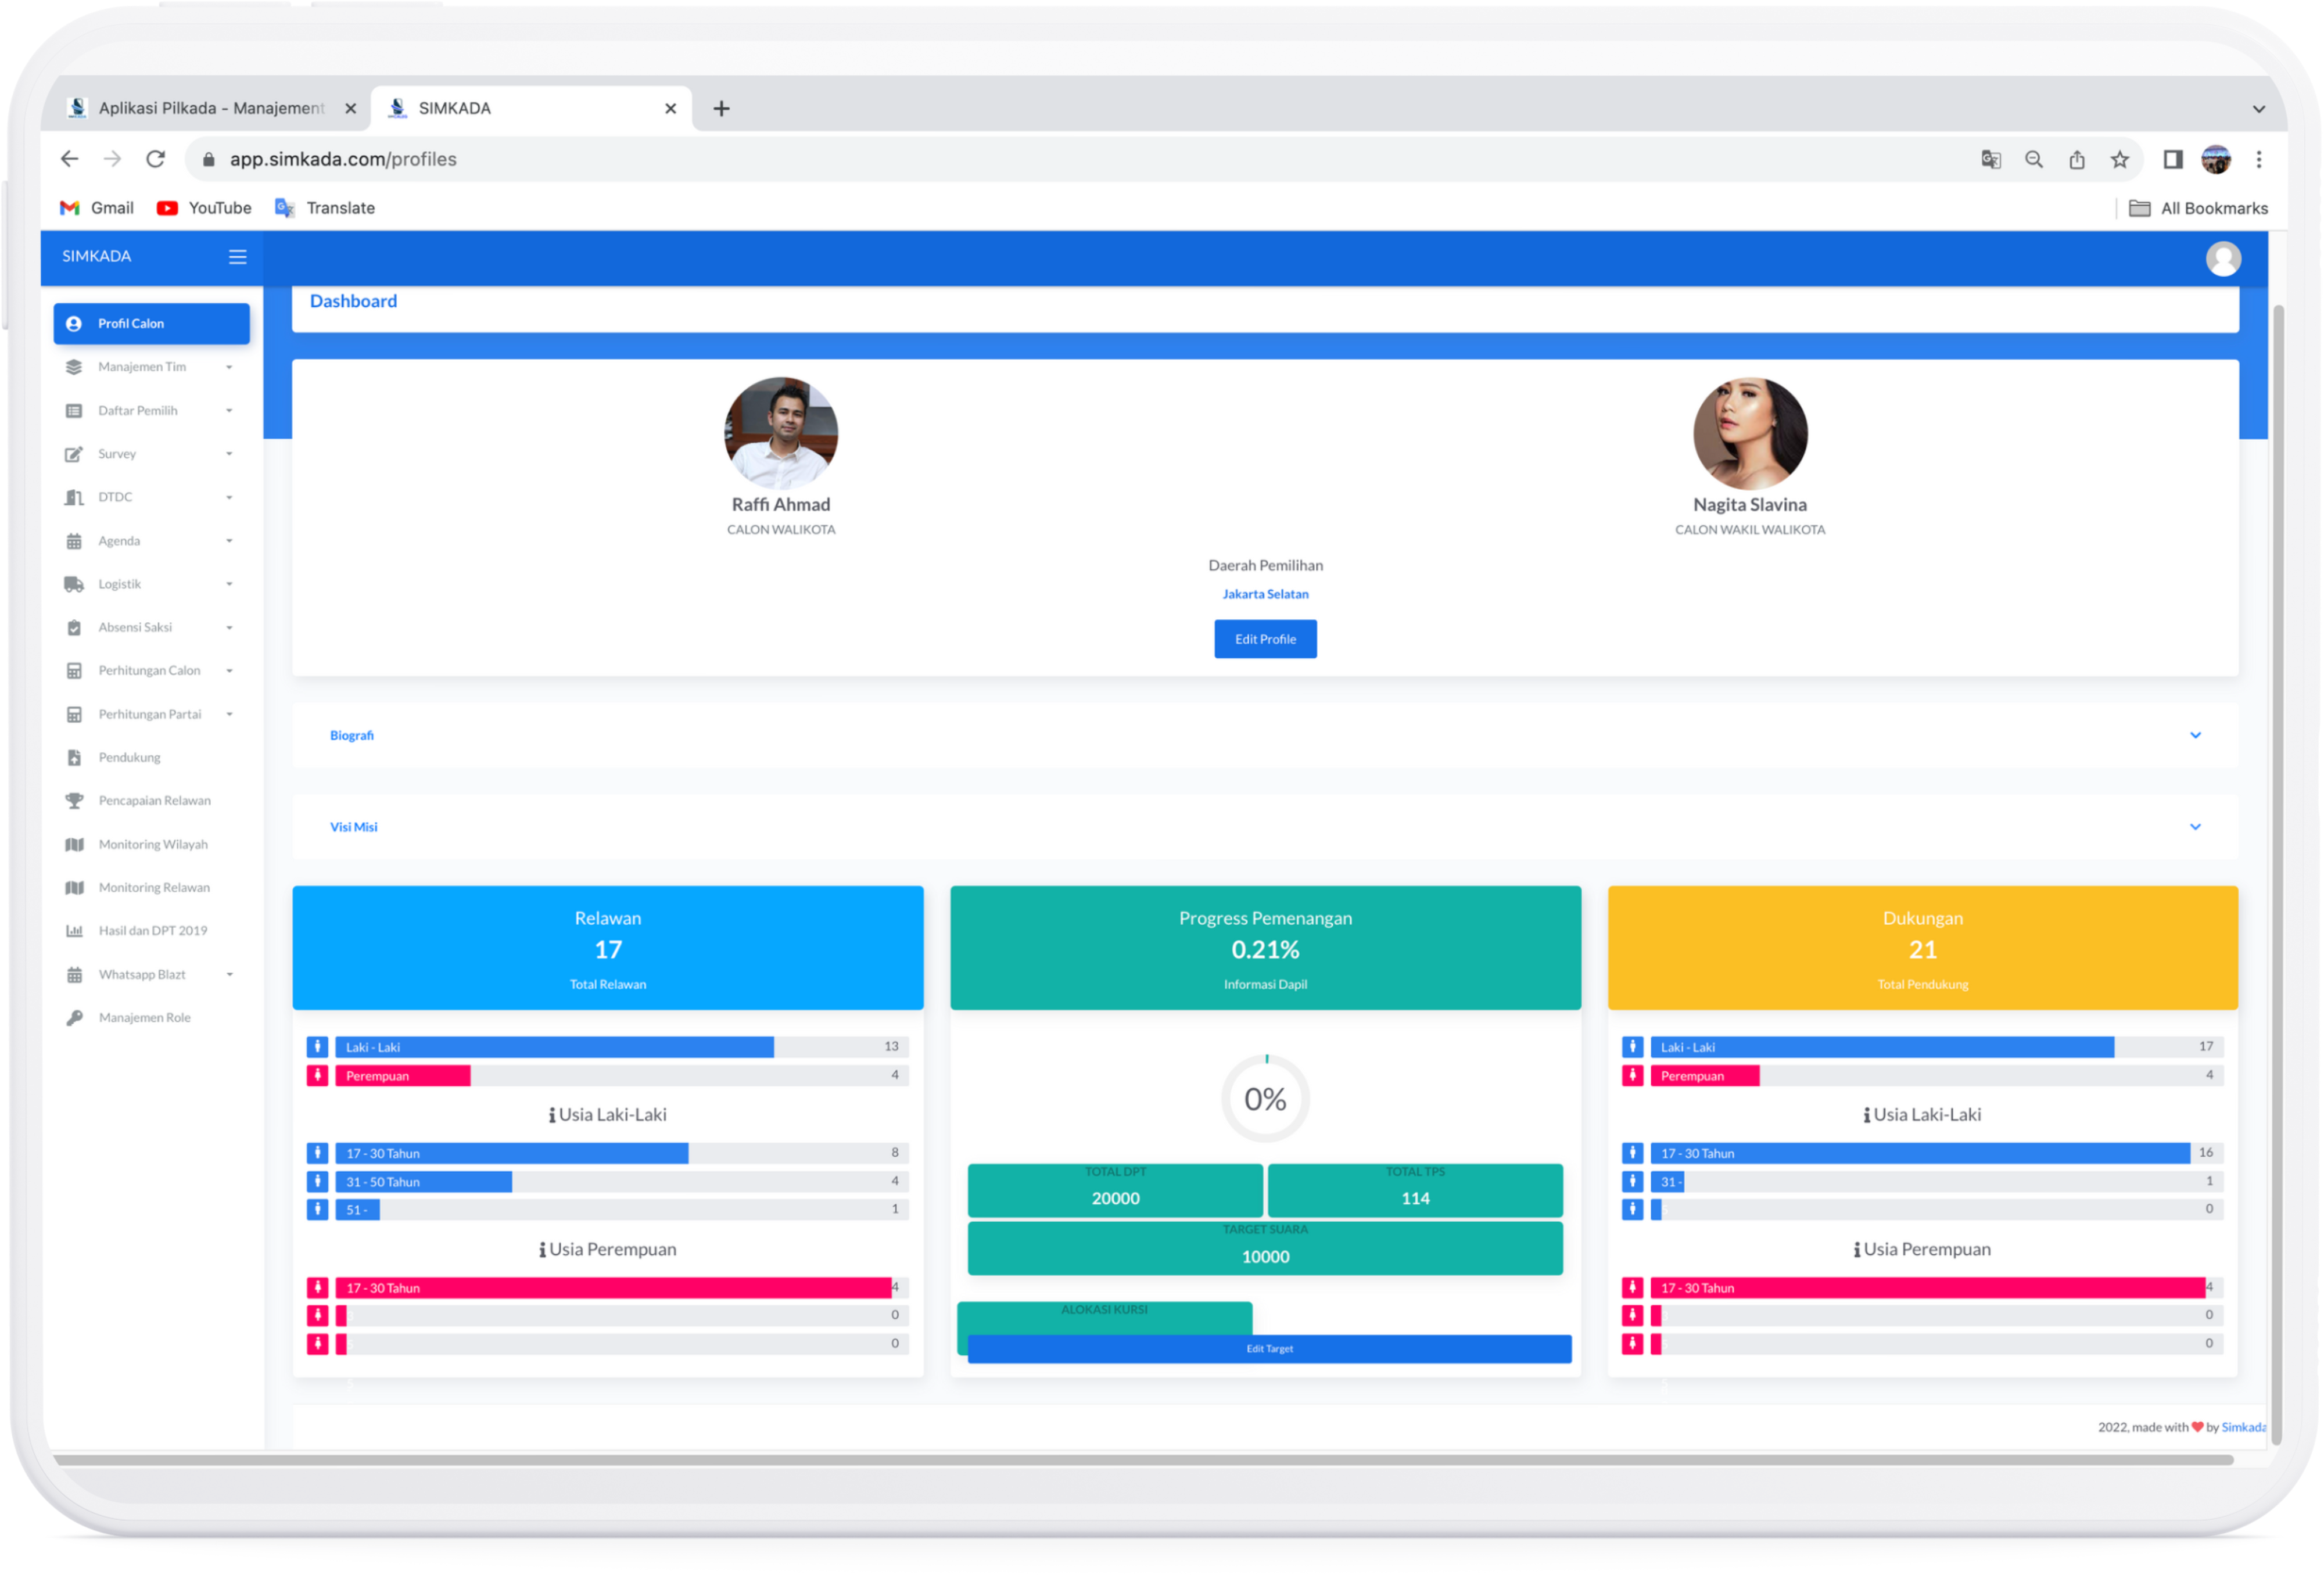Click the Pencapaian Relawan trophy icon
Screen dimensions: 2324x1575
pyautogui.click(x=74, y=801)
